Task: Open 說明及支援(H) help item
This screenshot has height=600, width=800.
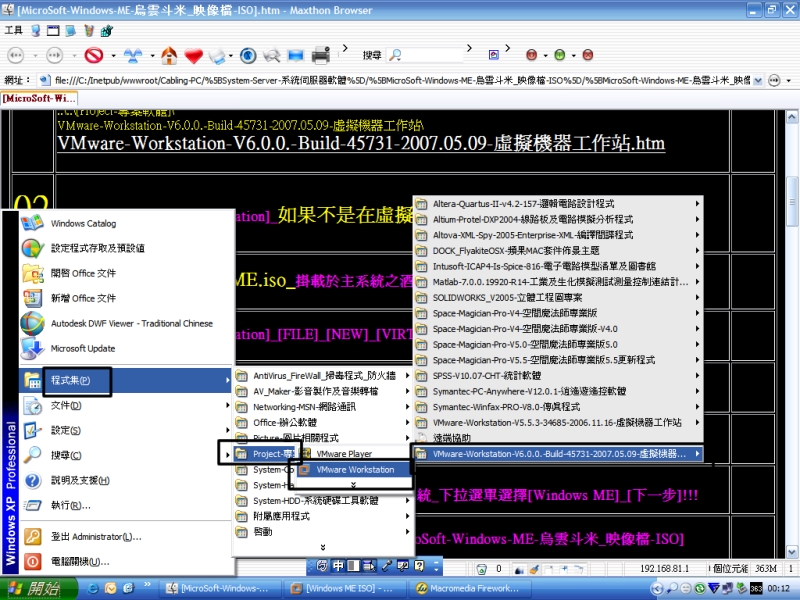Action: point(126,481)
